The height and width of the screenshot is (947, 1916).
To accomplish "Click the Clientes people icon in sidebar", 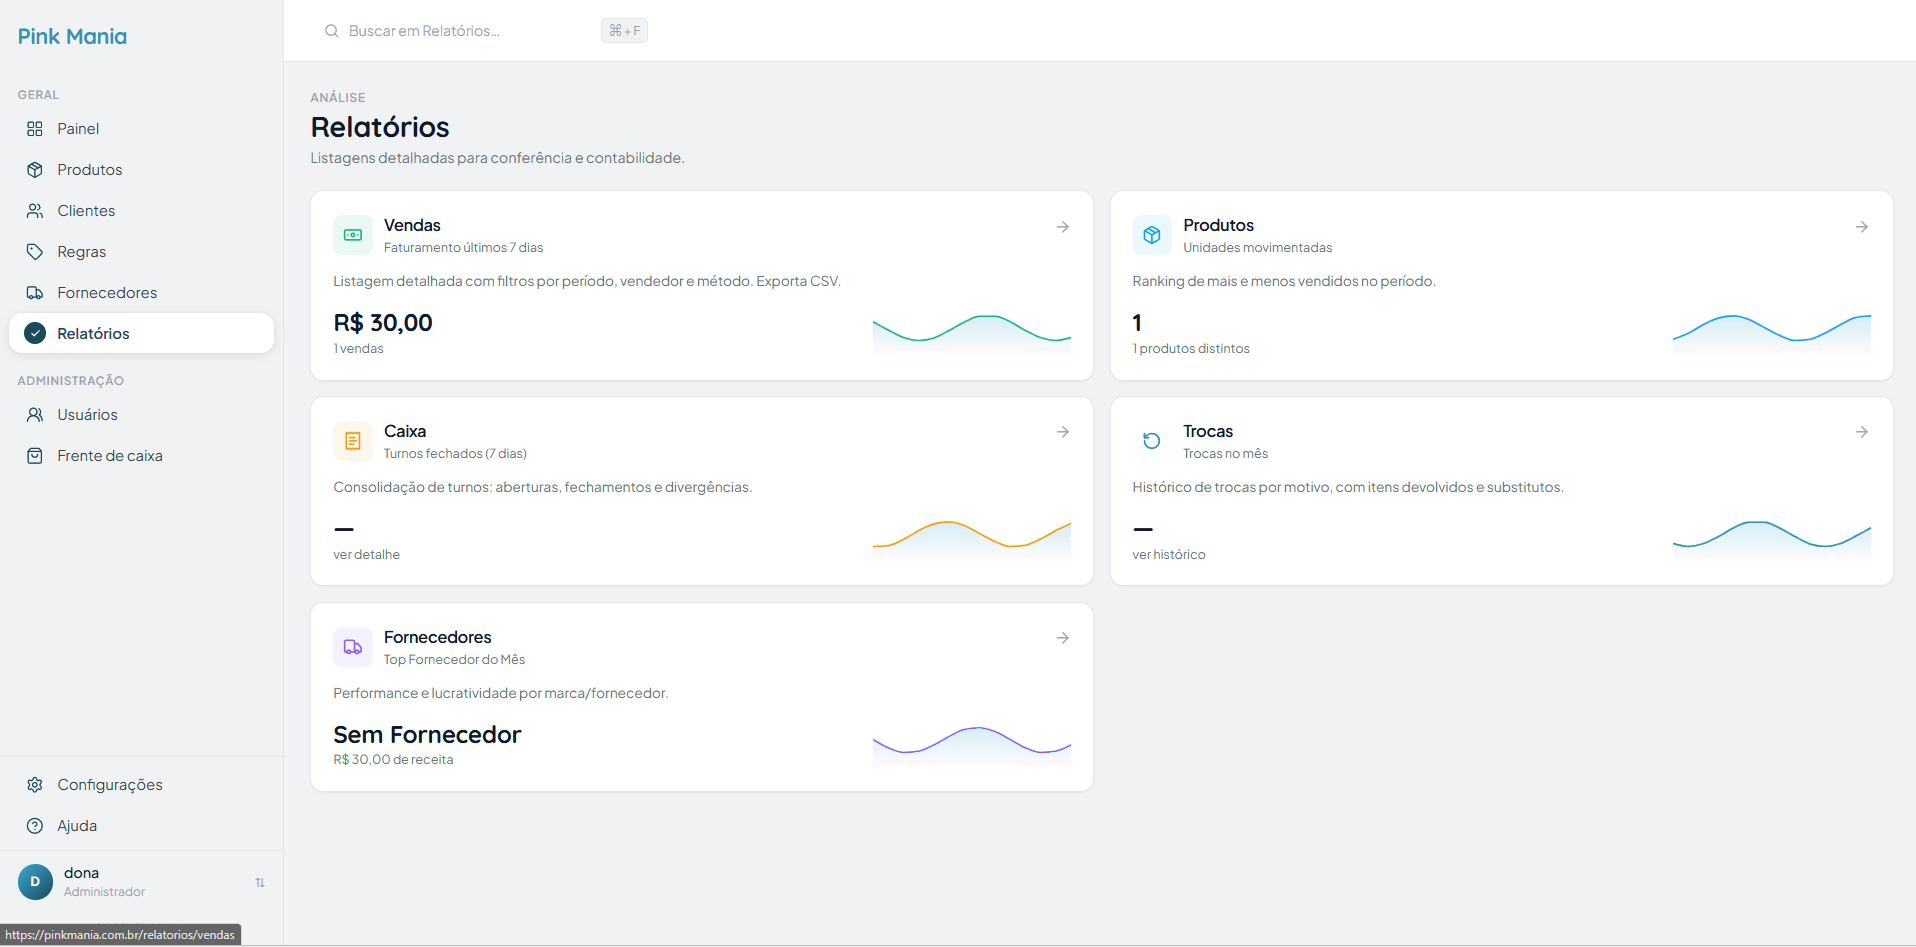I will pyautogui.click(x=35, y=211).
